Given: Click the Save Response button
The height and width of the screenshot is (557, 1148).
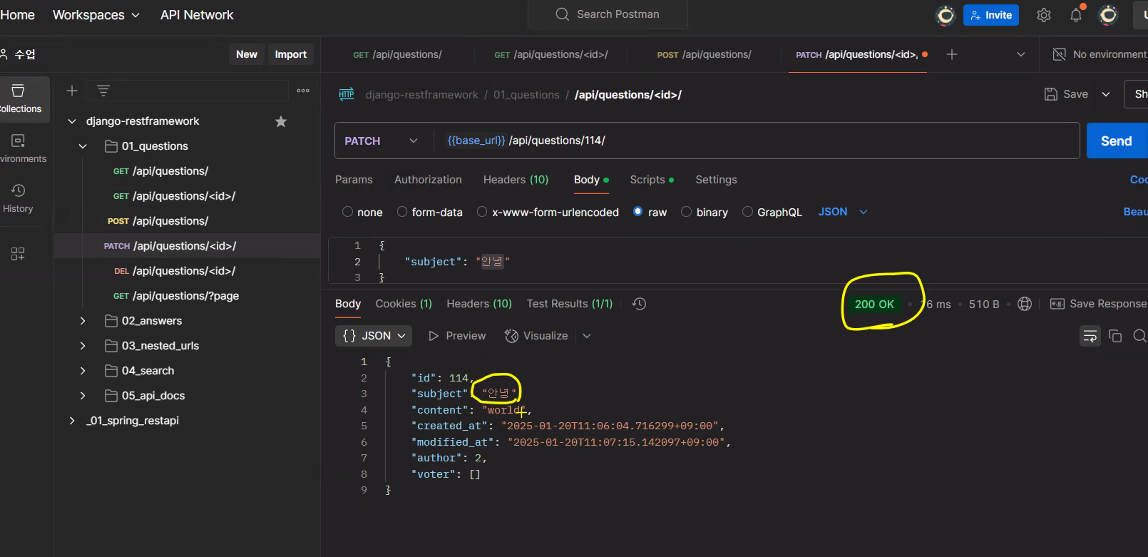Looking at the screenshot, I should coord(1097,304).
